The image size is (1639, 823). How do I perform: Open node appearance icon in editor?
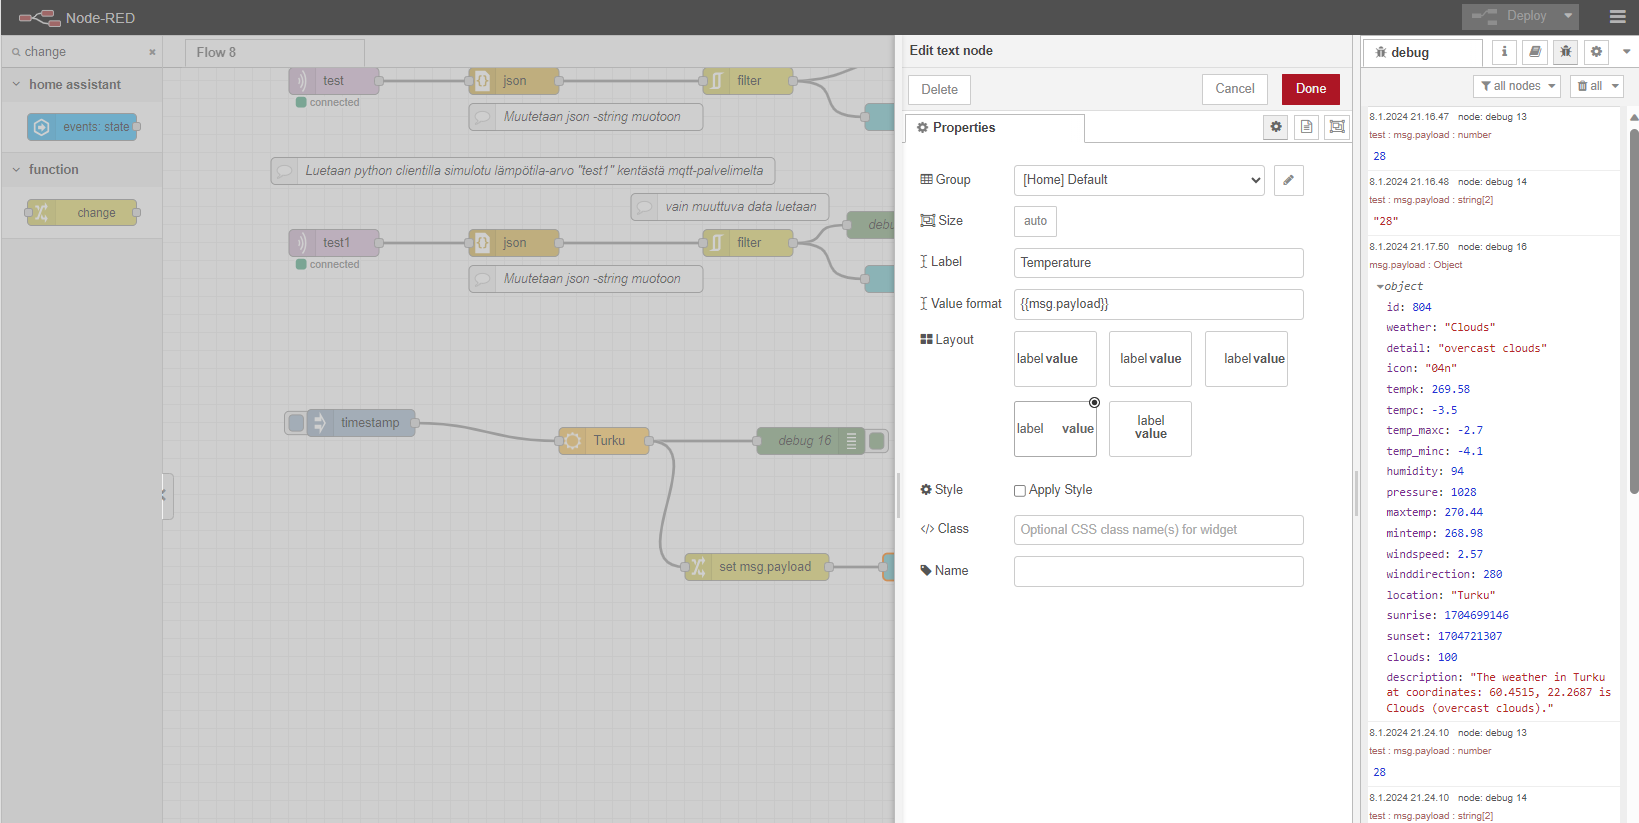pyautogui.click(x=1337, y=127)
